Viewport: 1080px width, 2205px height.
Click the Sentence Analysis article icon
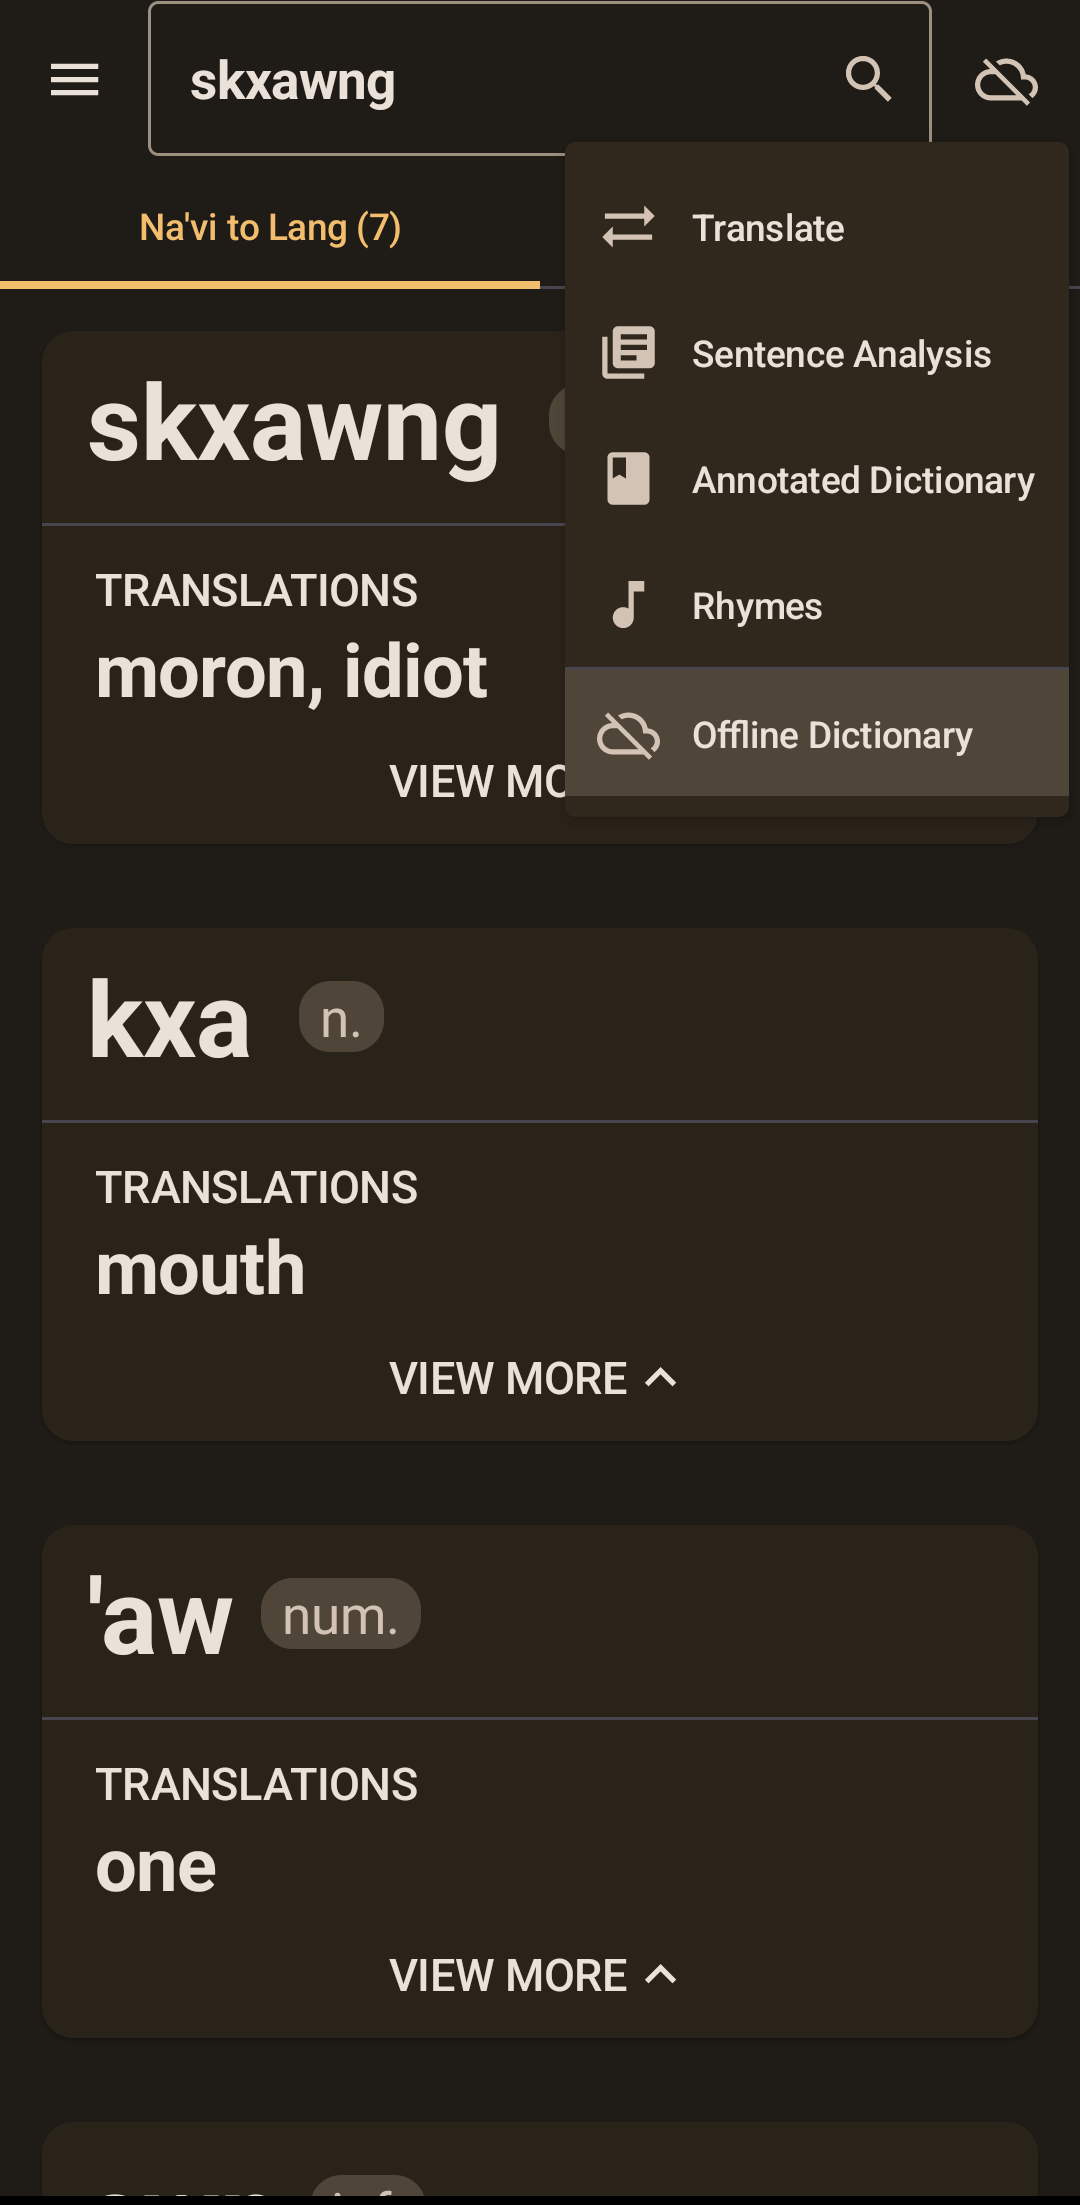point(627,353)
